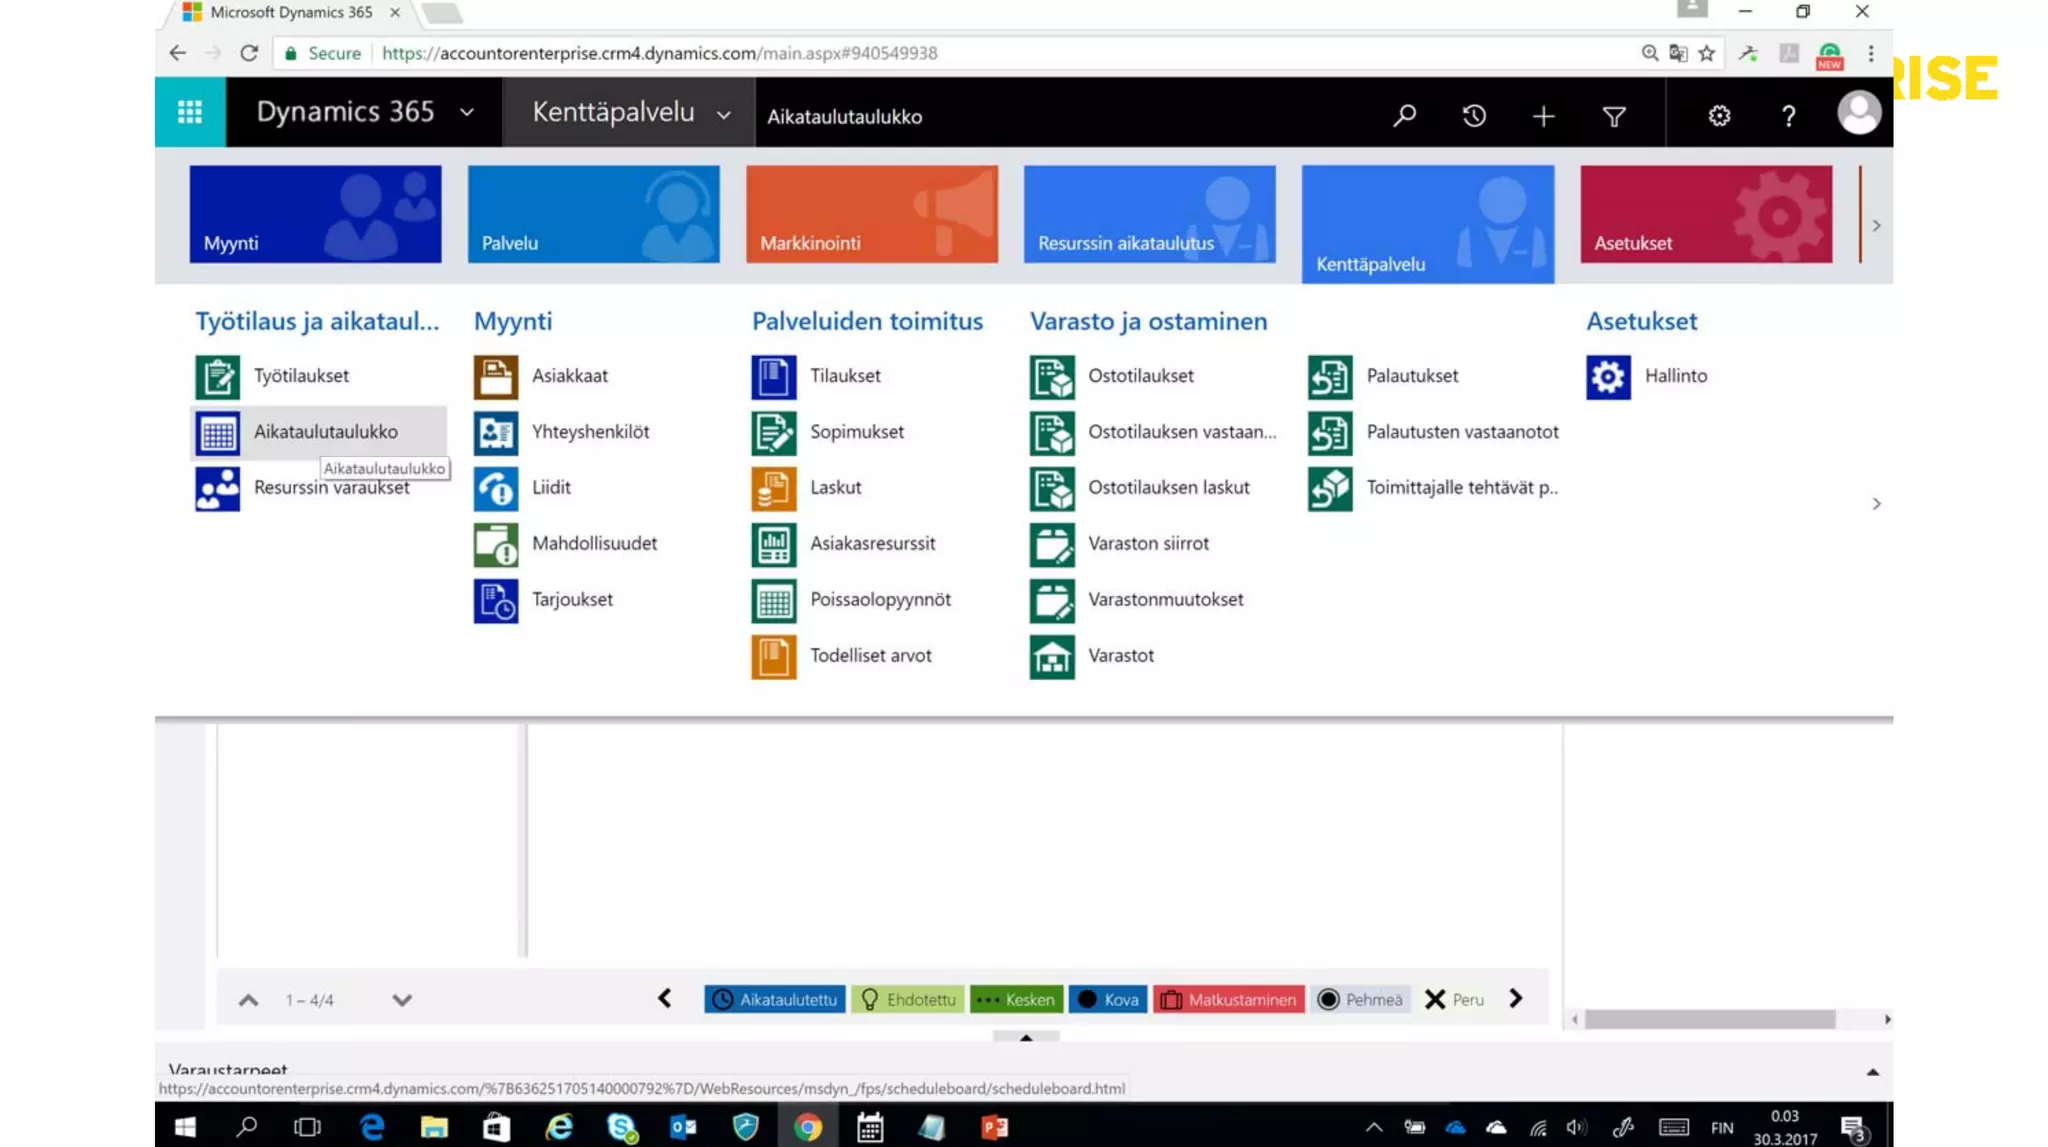Open the Sopimukset link

856,432
